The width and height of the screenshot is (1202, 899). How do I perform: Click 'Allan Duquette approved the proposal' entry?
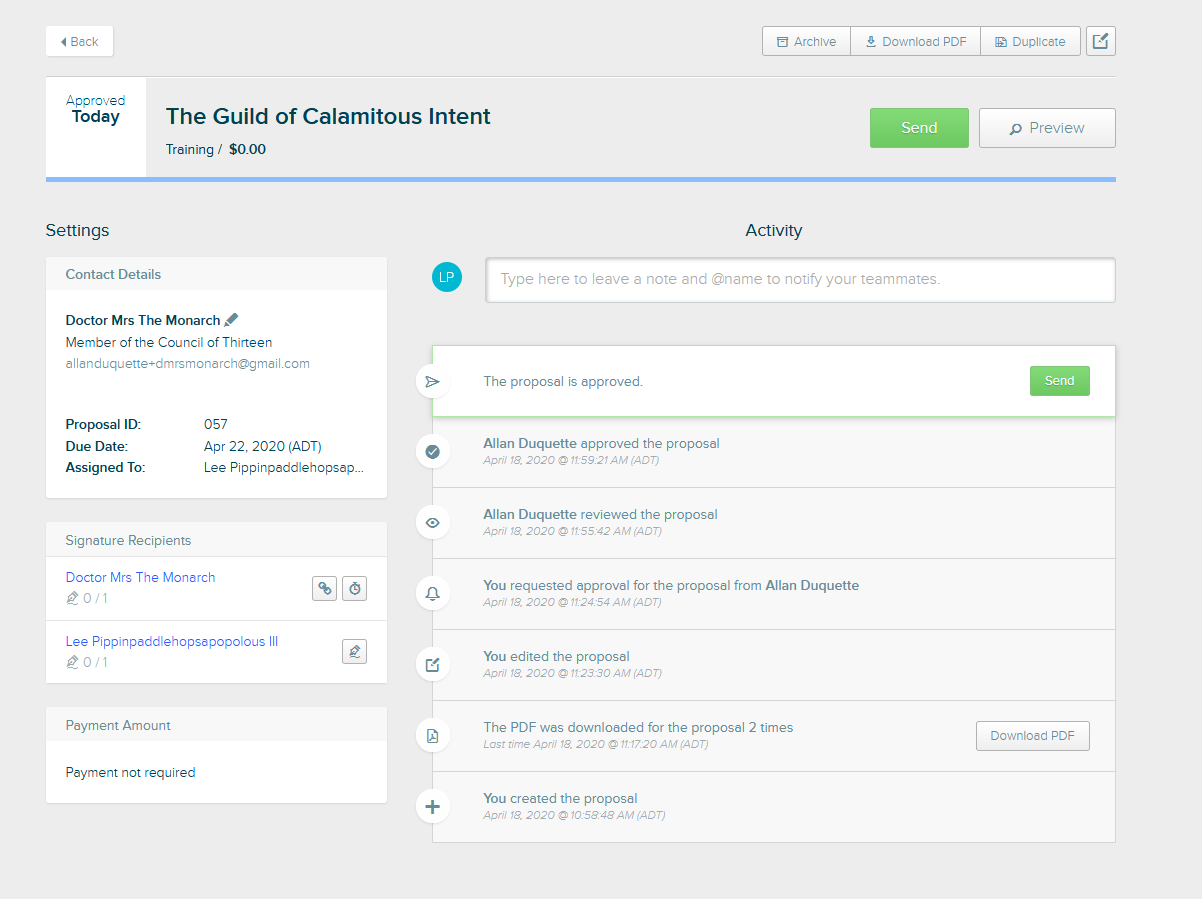tap(601, 443)
